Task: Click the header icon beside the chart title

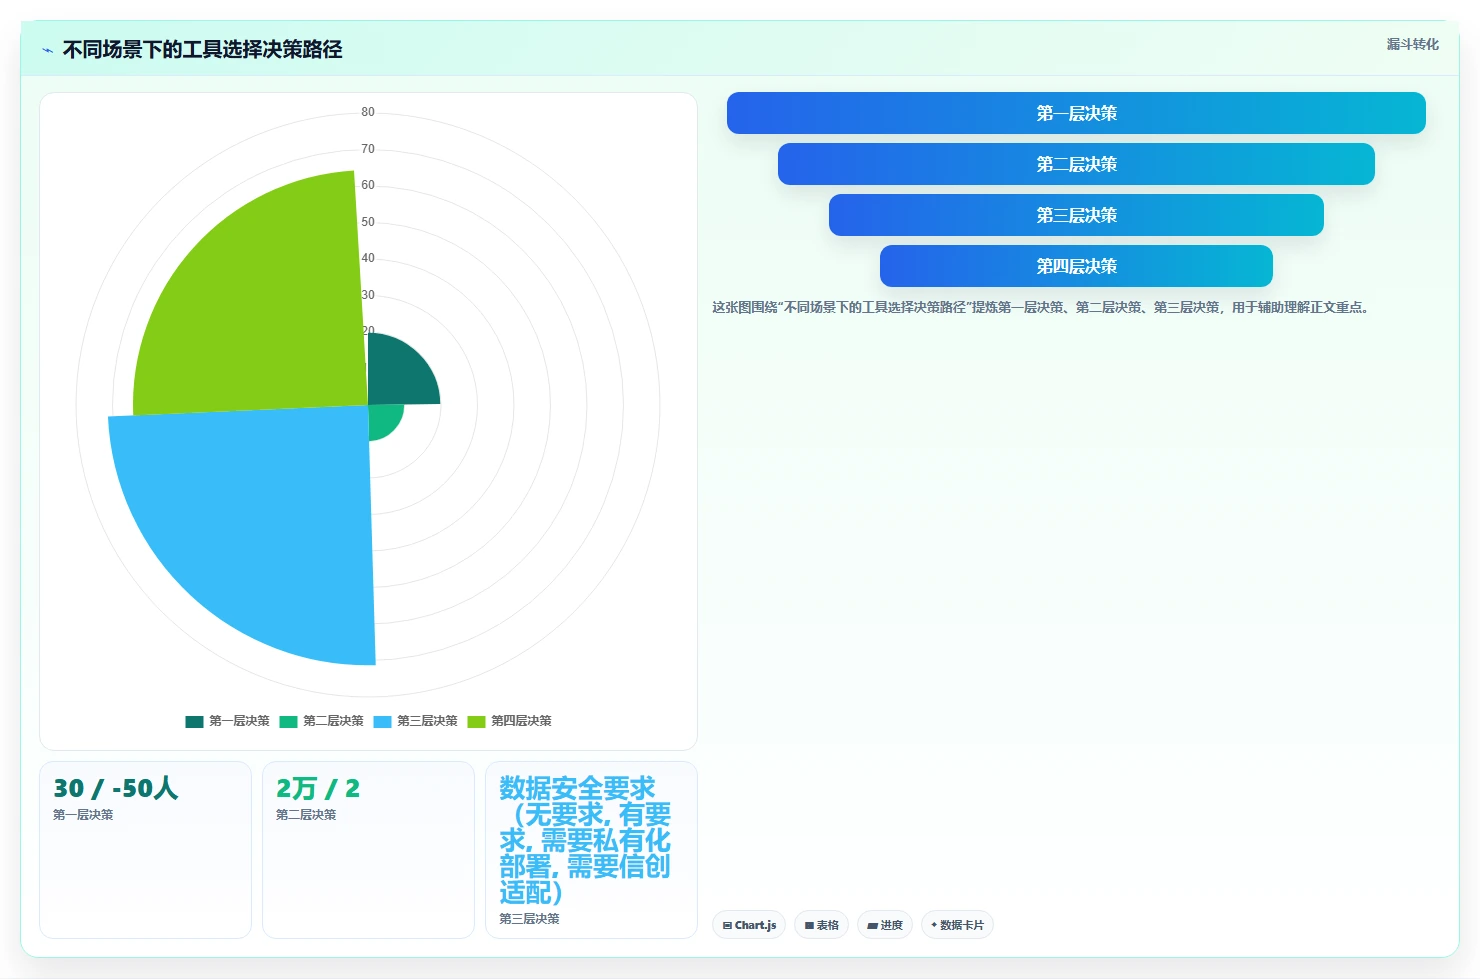Action: point(47,50)
